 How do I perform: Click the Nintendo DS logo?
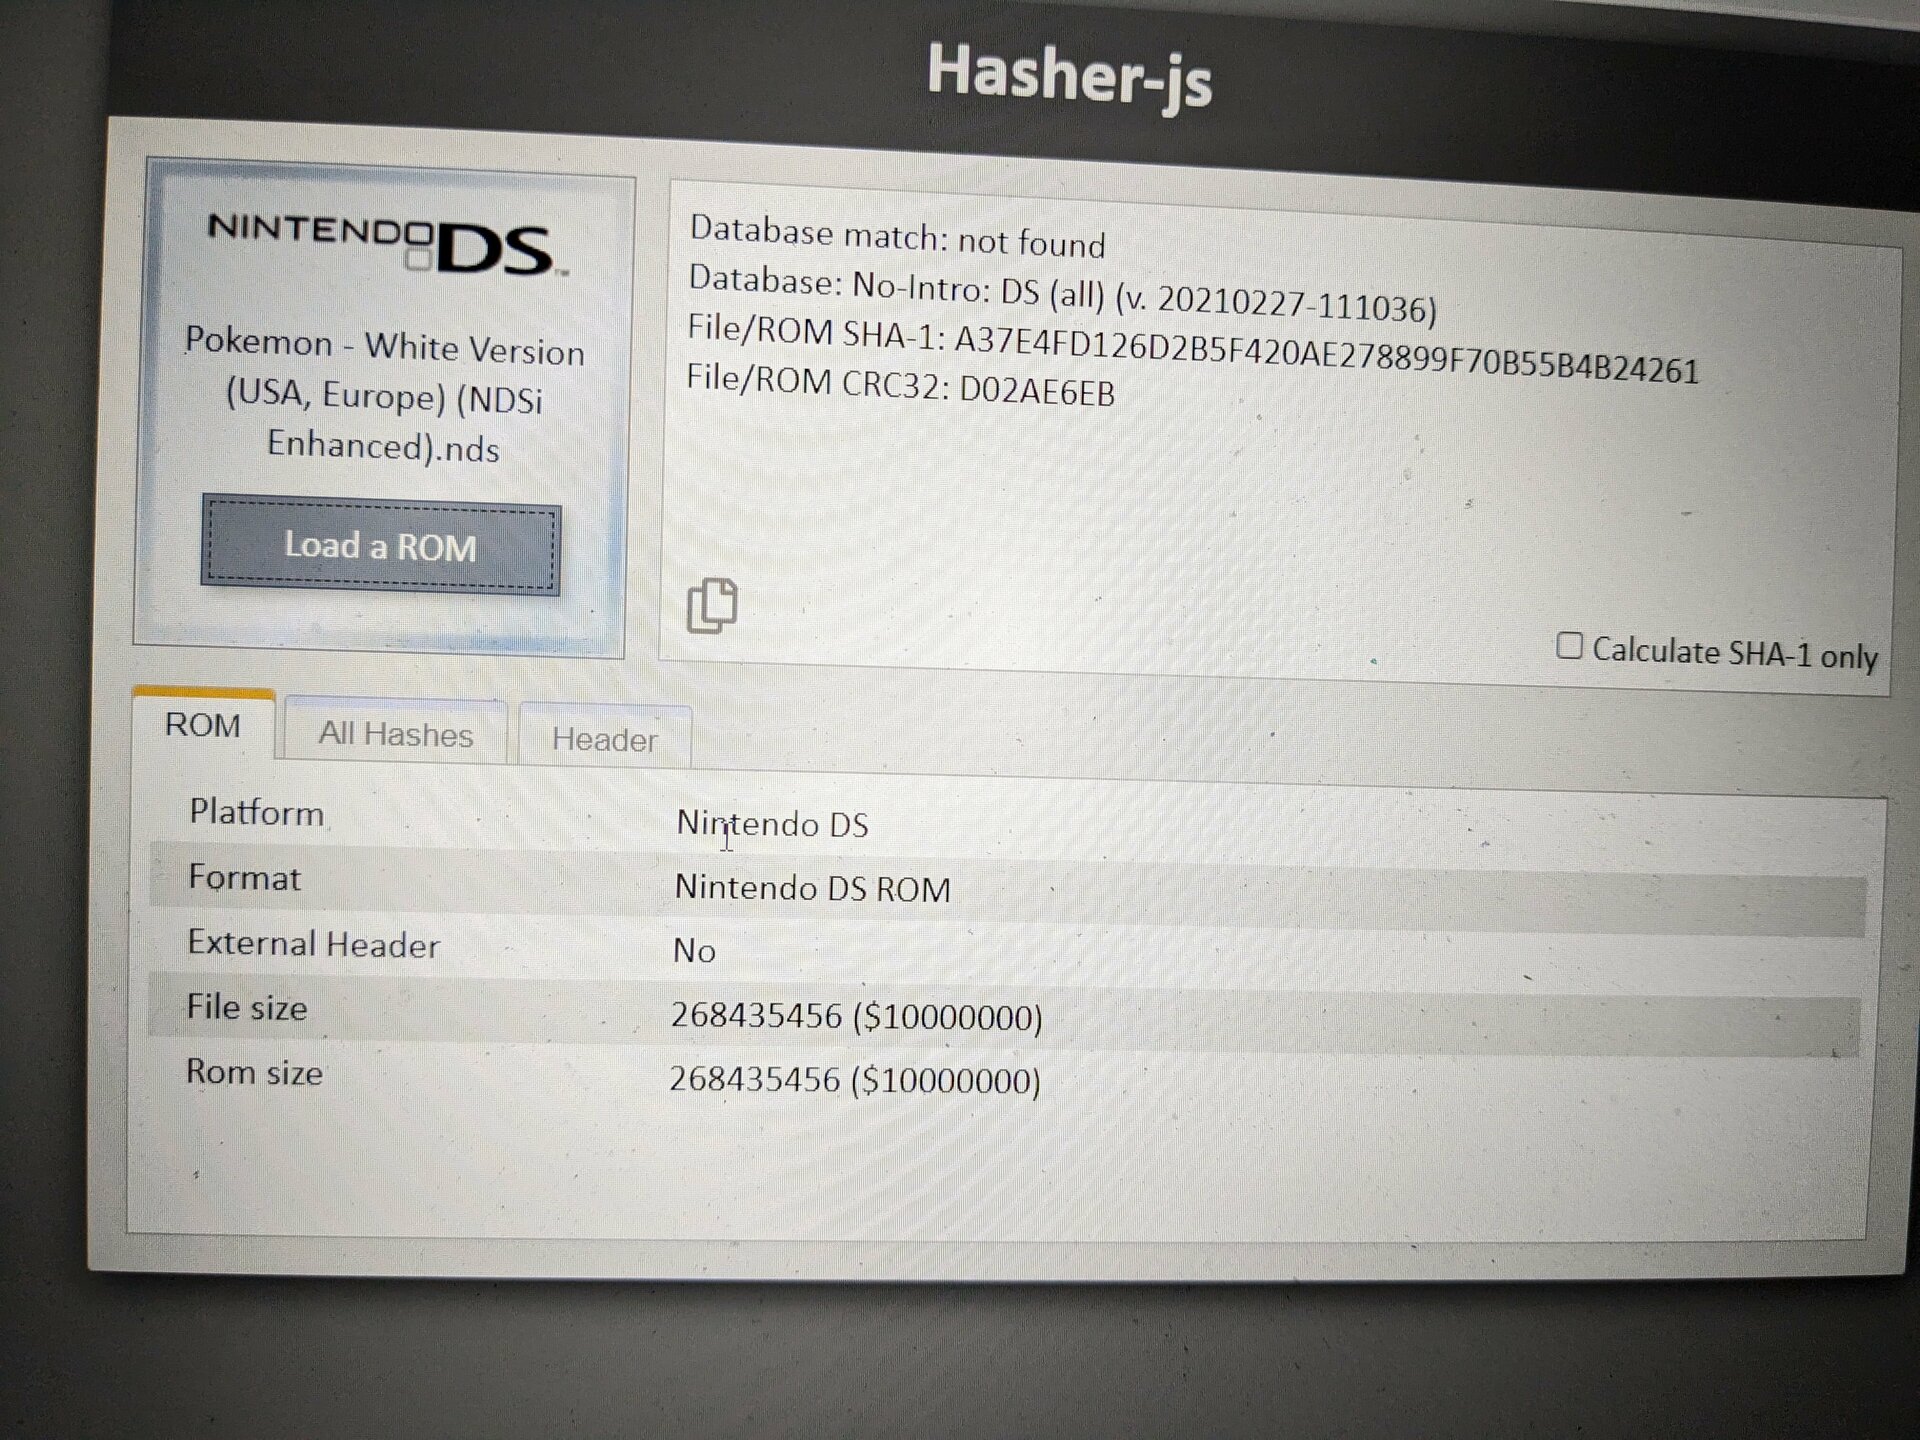[x=387, y=243]
